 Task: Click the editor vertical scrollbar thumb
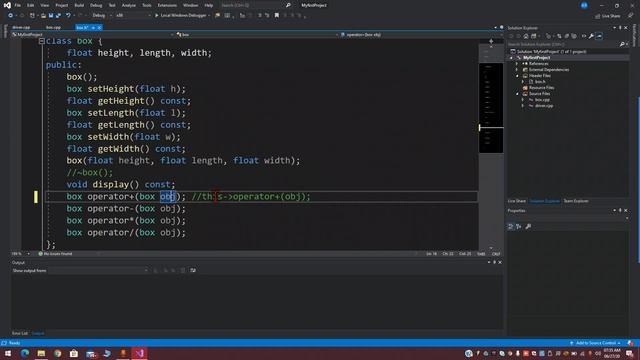click(x=491, y=108)
